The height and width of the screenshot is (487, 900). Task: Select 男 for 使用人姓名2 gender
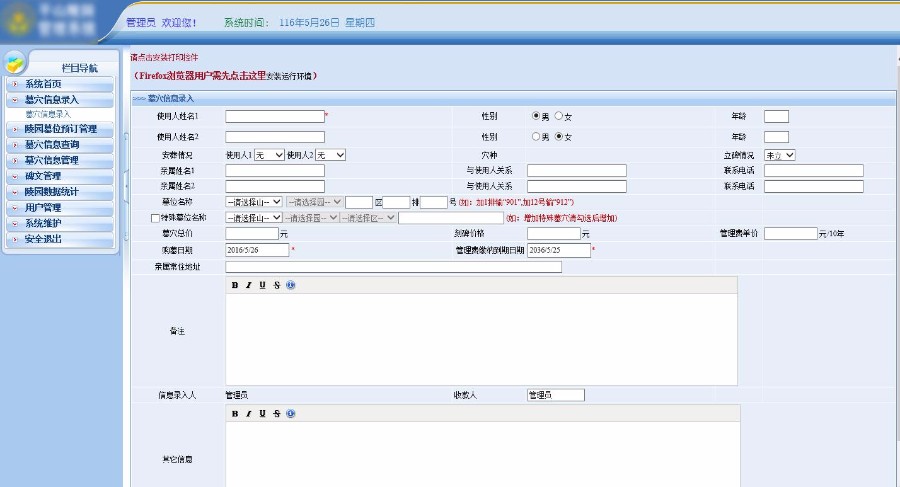tap(536, 137)
